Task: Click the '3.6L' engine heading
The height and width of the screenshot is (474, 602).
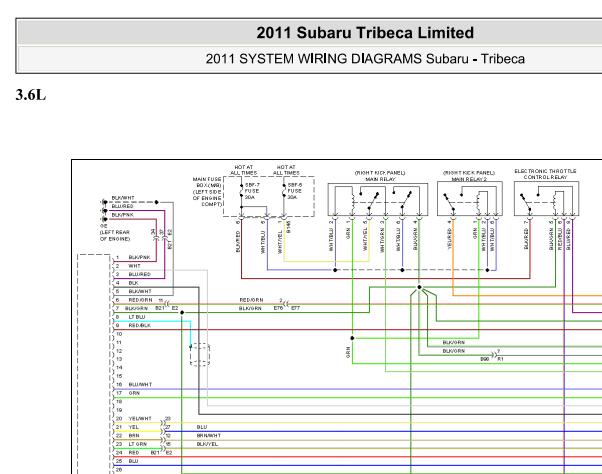Action: coord(31,94)
